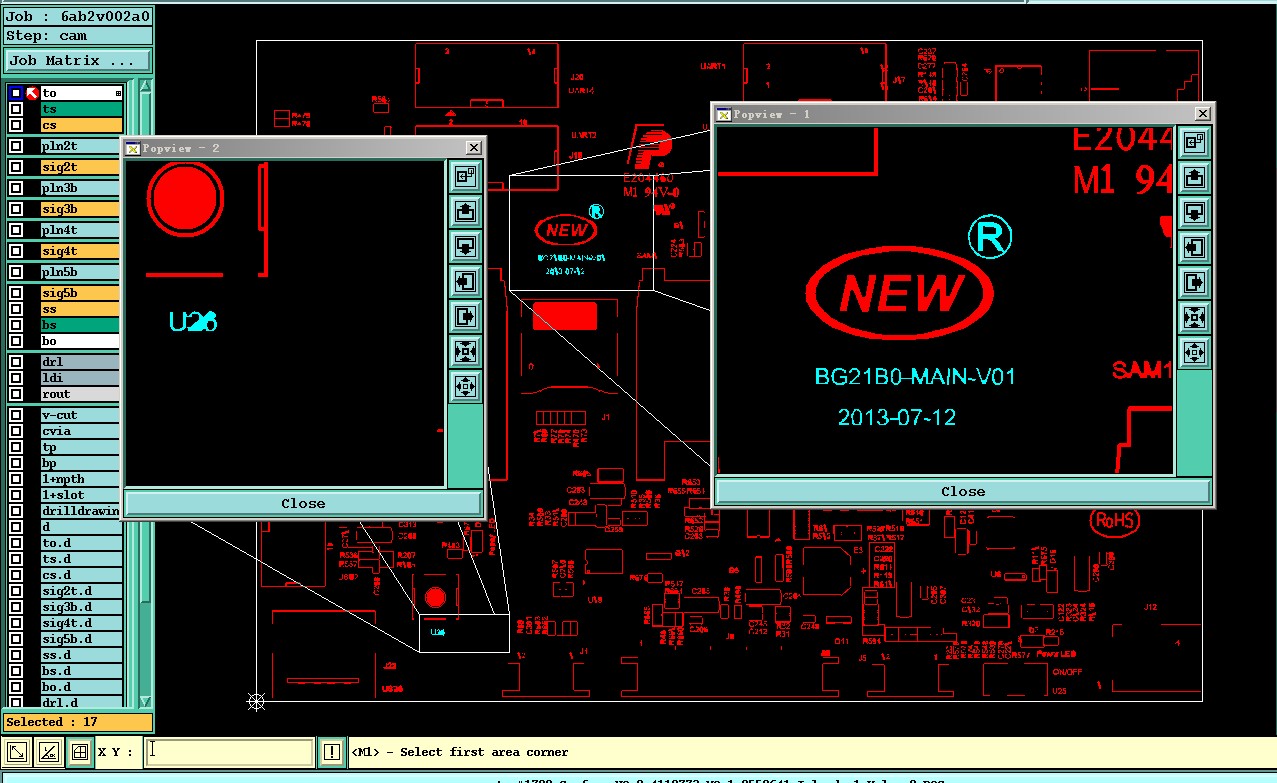
Task: Toggle checkbox for layer pln3b
Action: coord(16,188)
